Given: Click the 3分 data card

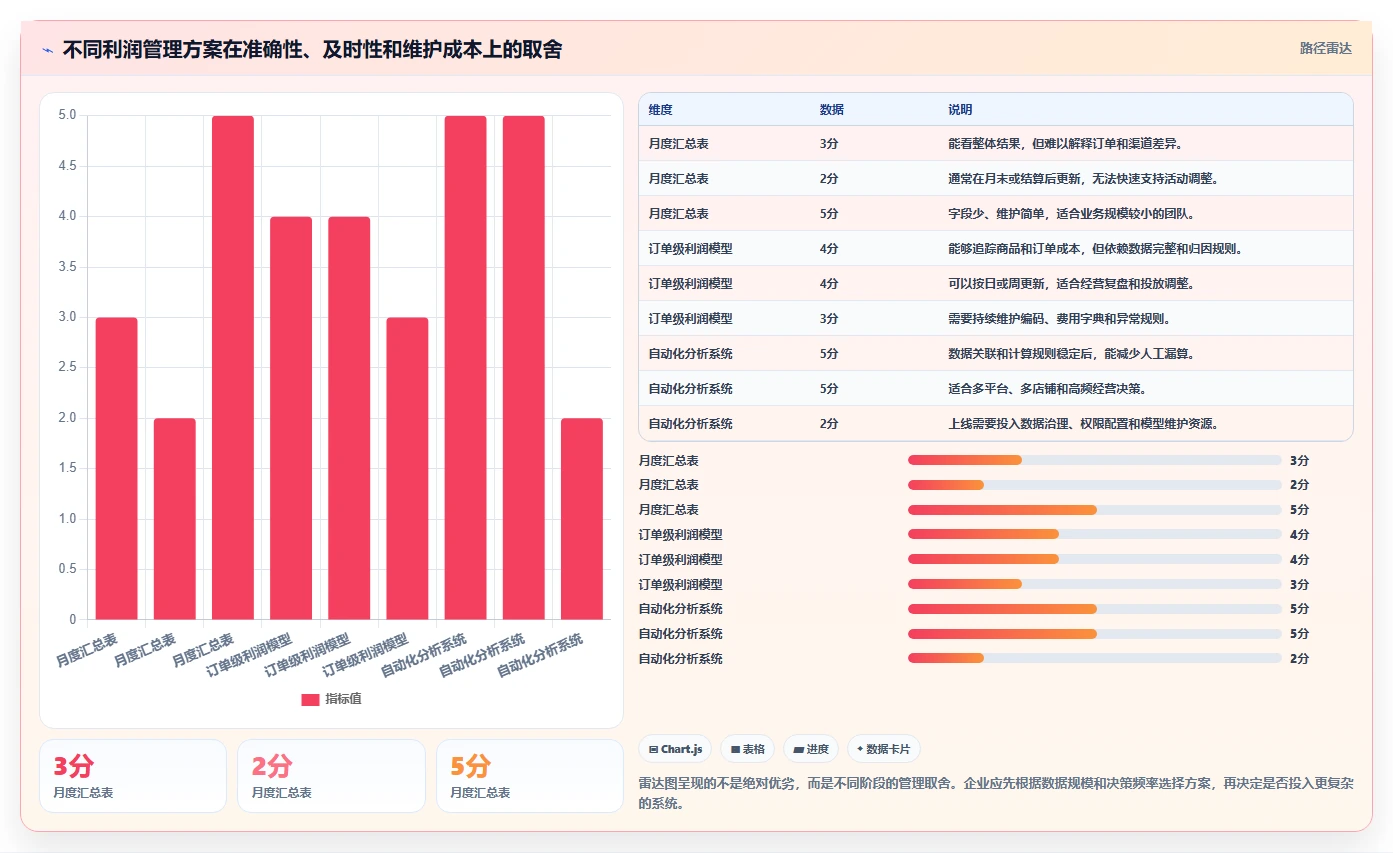Looking at the screenshot, I should [132, 776].
